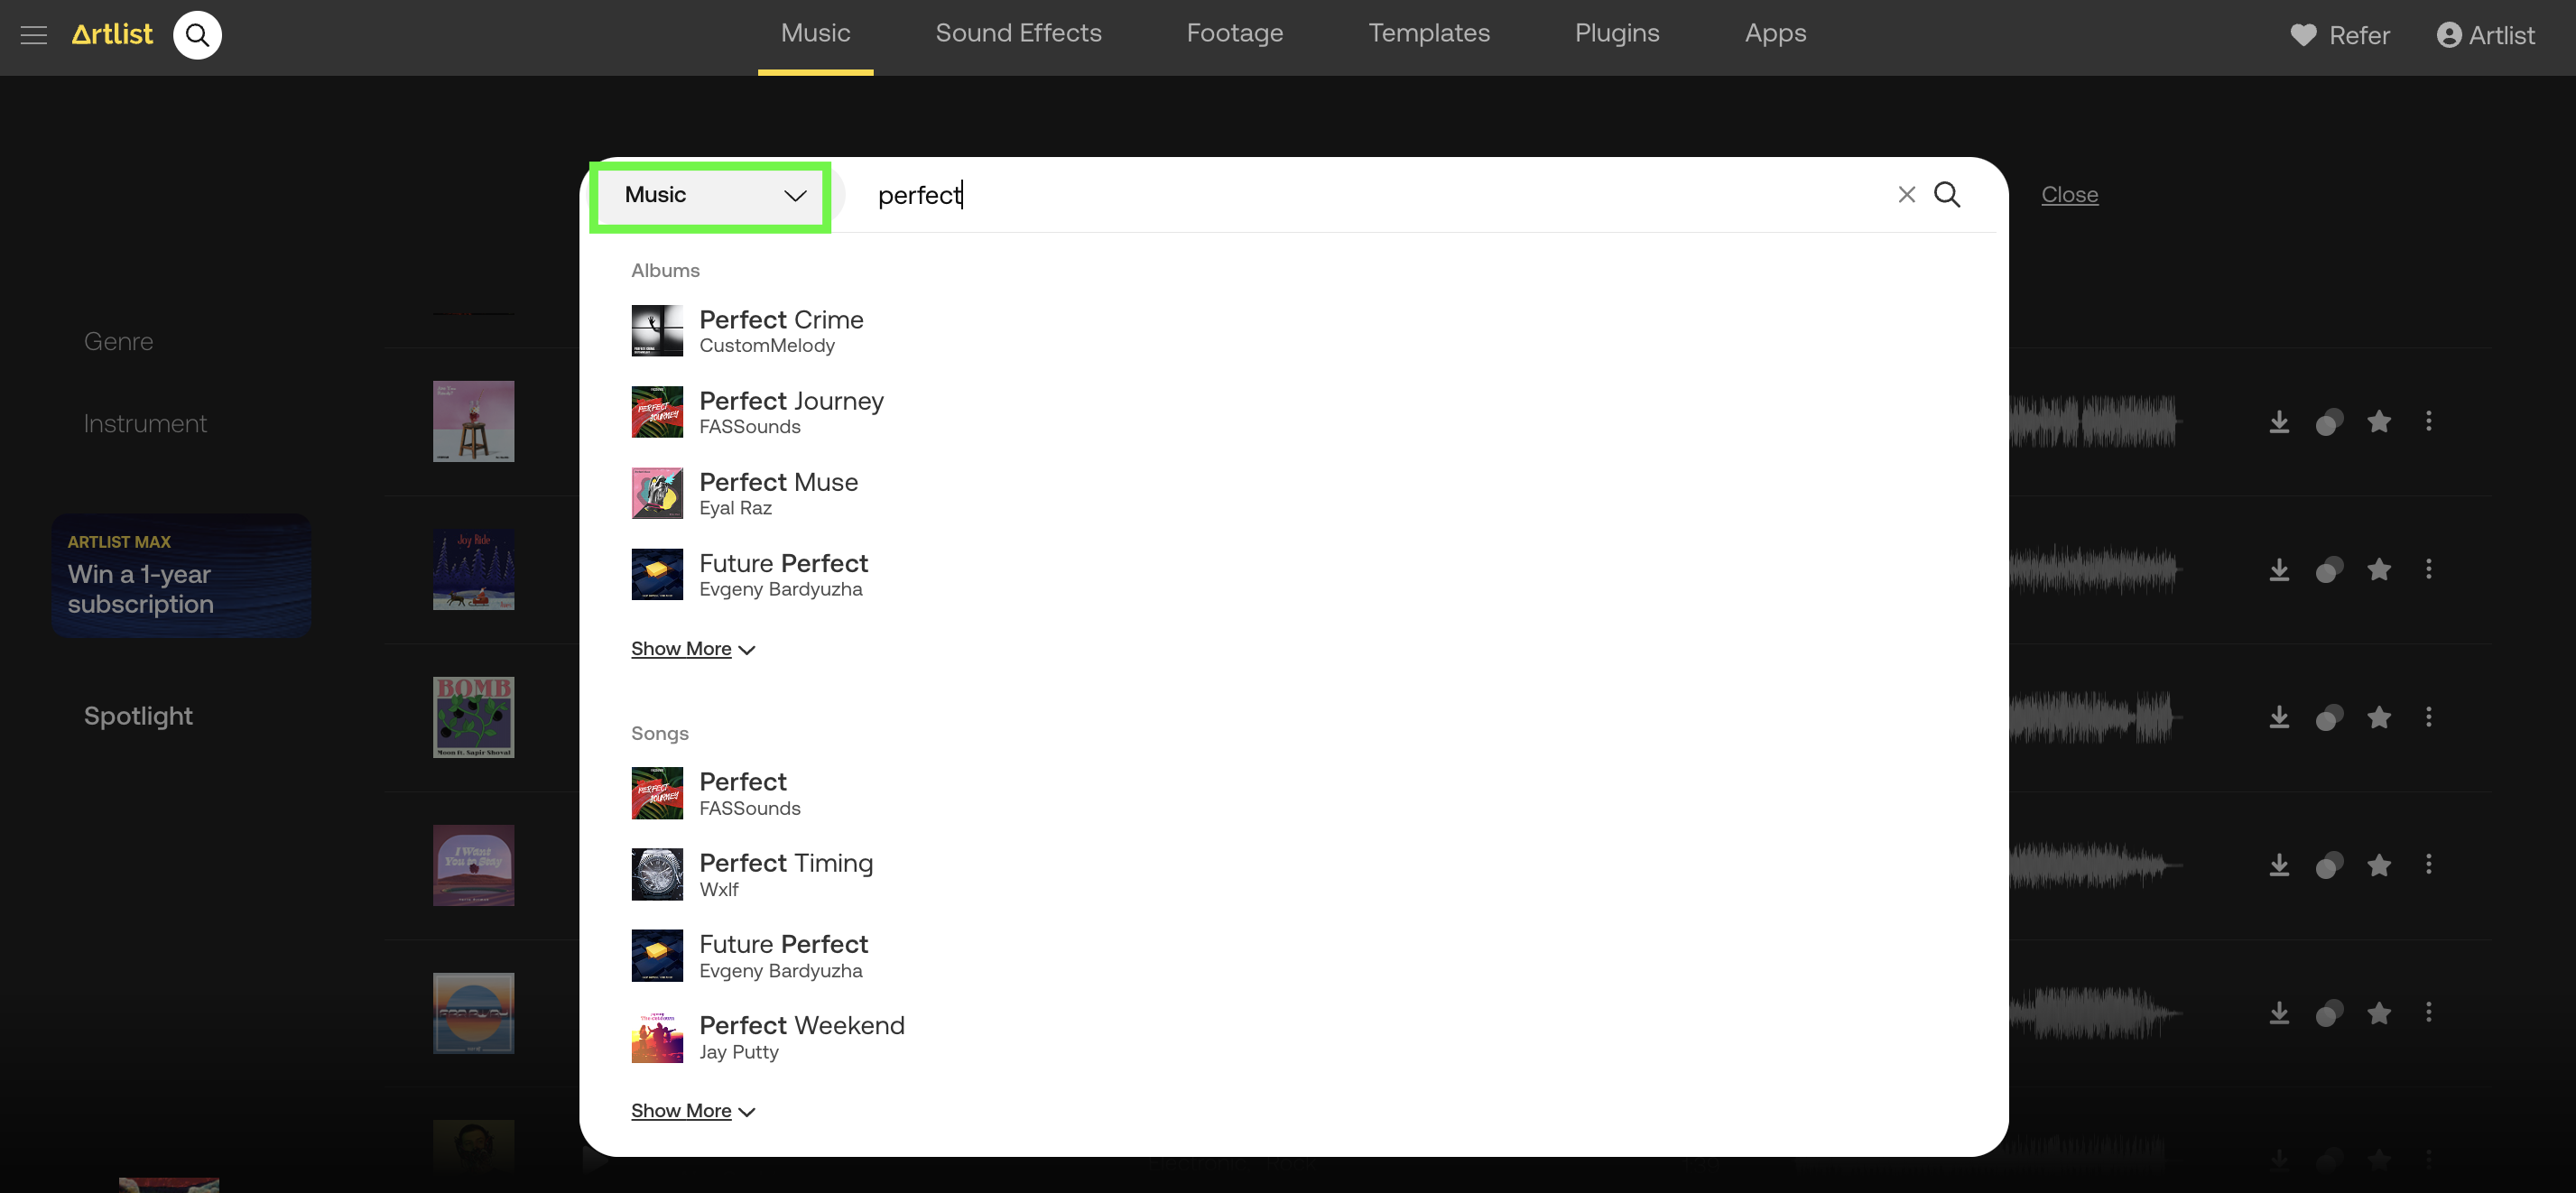Expand Show More under Albums
Viewport: 2576px width, 1193px height.
pos(692,649)
